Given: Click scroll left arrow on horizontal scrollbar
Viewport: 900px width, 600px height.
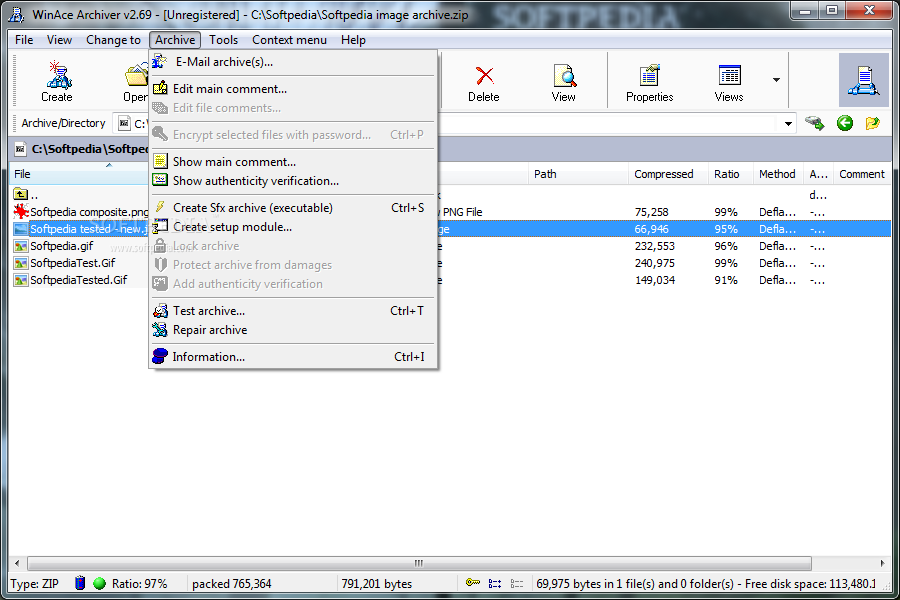Looking at the screenshot, I should click(x=17, y=563).
